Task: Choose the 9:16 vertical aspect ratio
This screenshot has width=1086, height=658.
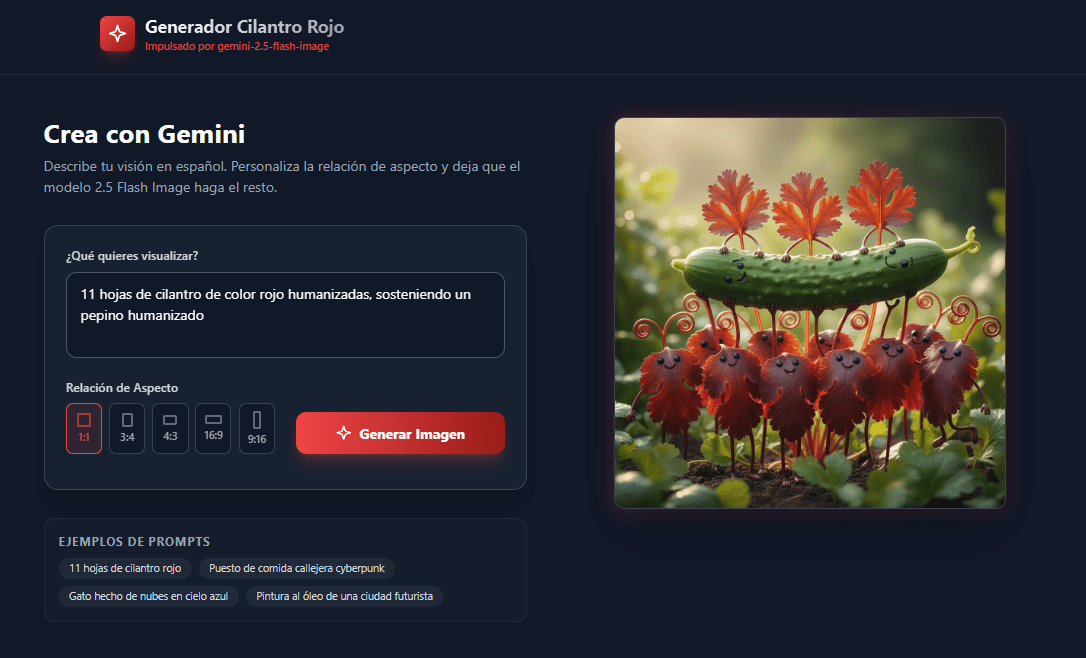Action: tap(257, 428)
